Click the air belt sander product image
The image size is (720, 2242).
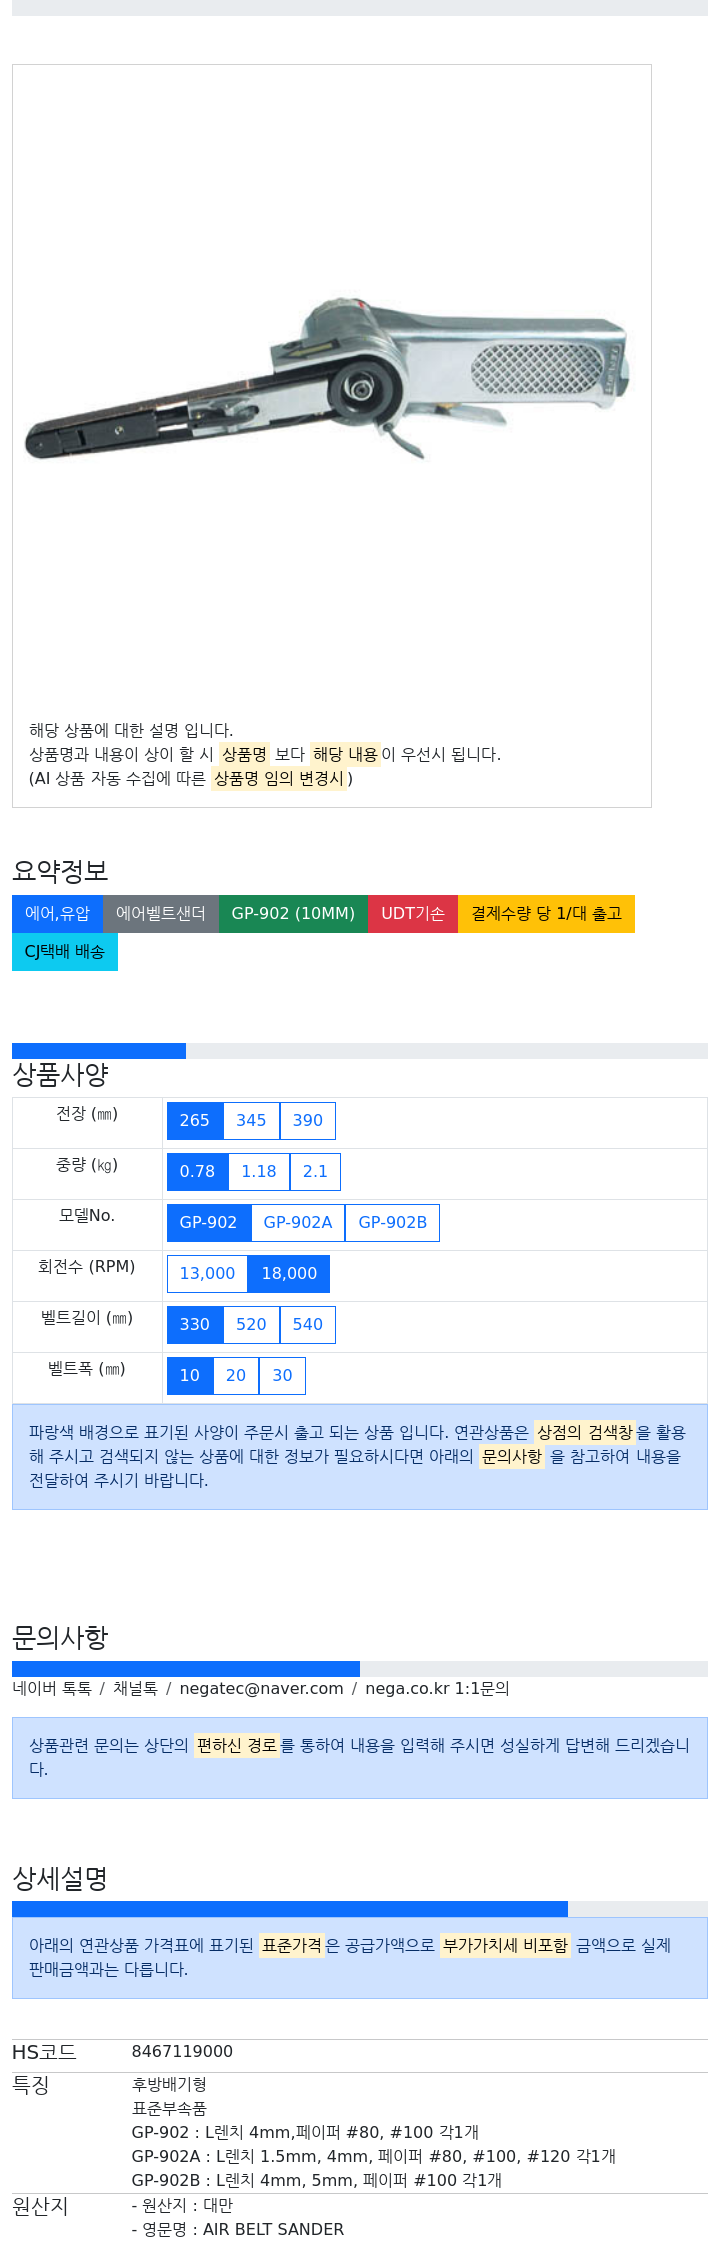[328, 378]
